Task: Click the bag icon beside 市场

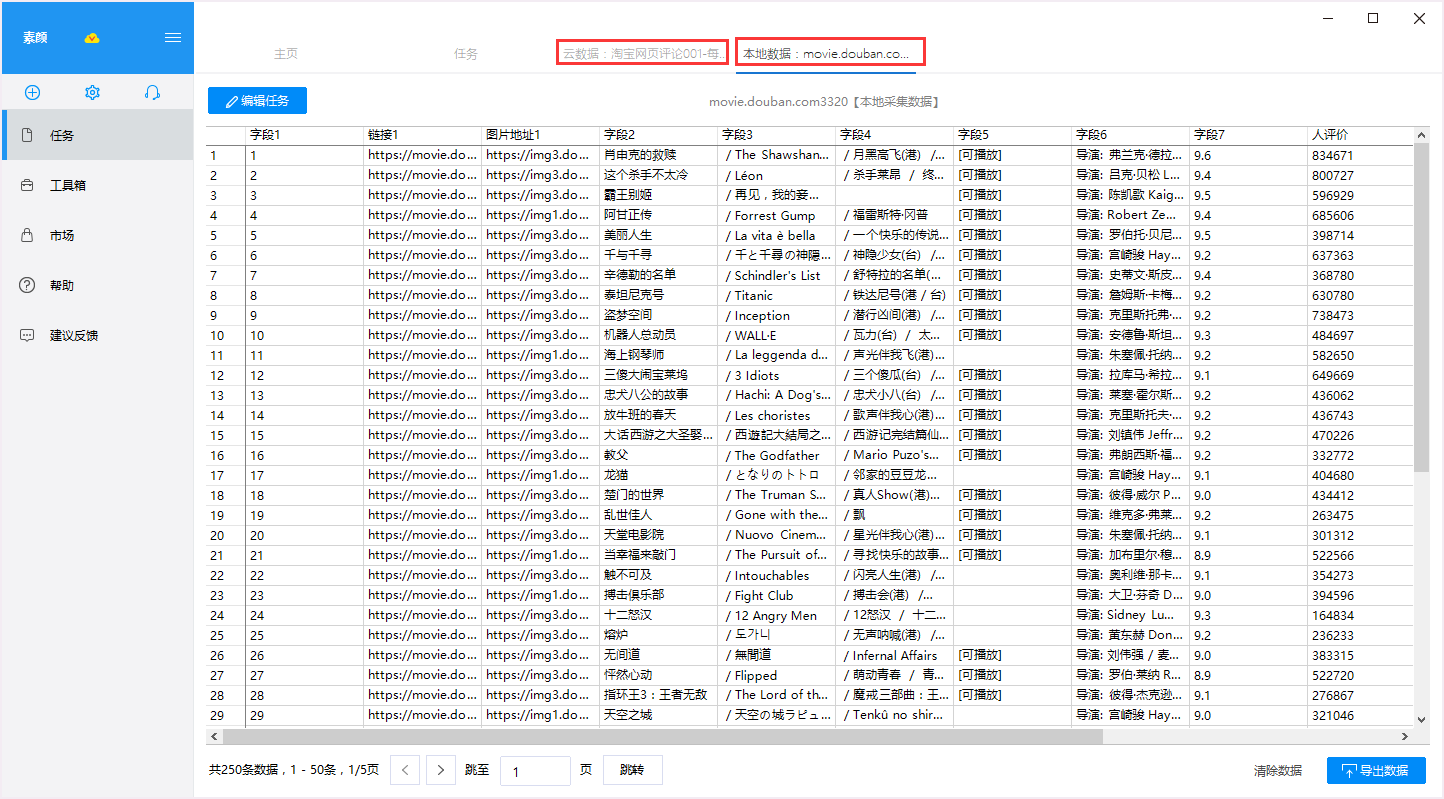Action: click(x=28, y=235)
